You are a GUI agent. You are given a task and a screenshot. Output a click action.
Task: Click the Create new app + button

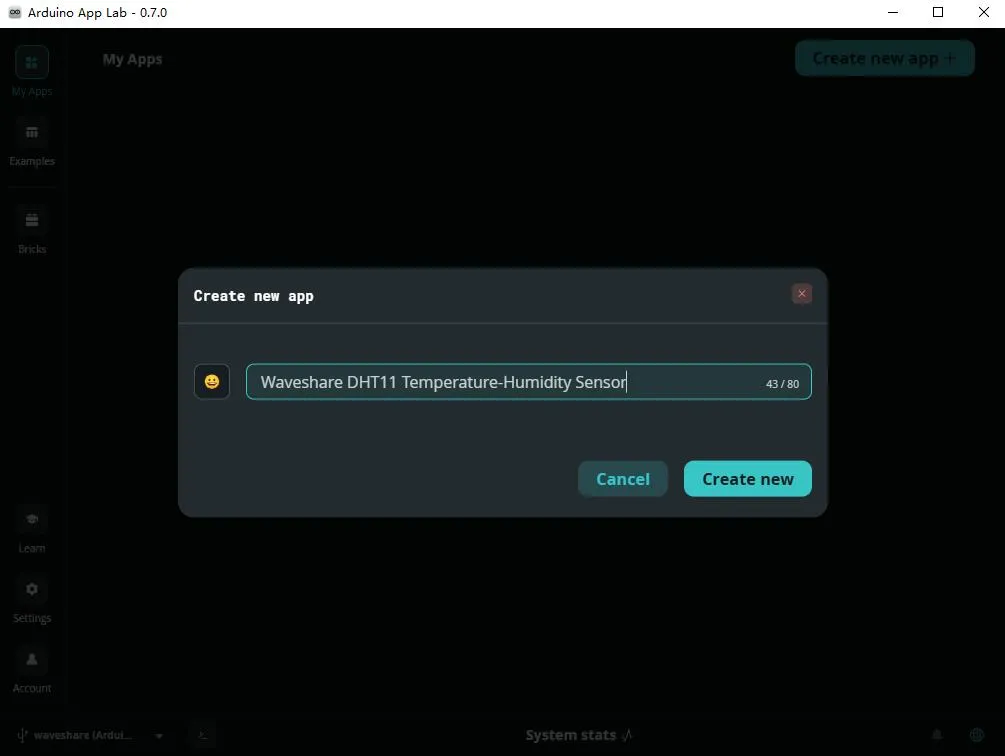(885, 58)
